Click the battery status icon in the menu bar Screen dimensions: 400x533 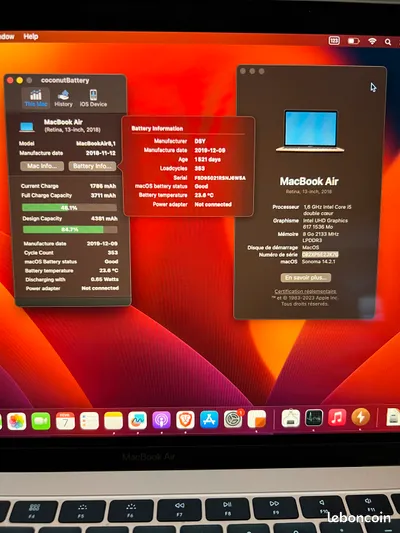(353, 41)
